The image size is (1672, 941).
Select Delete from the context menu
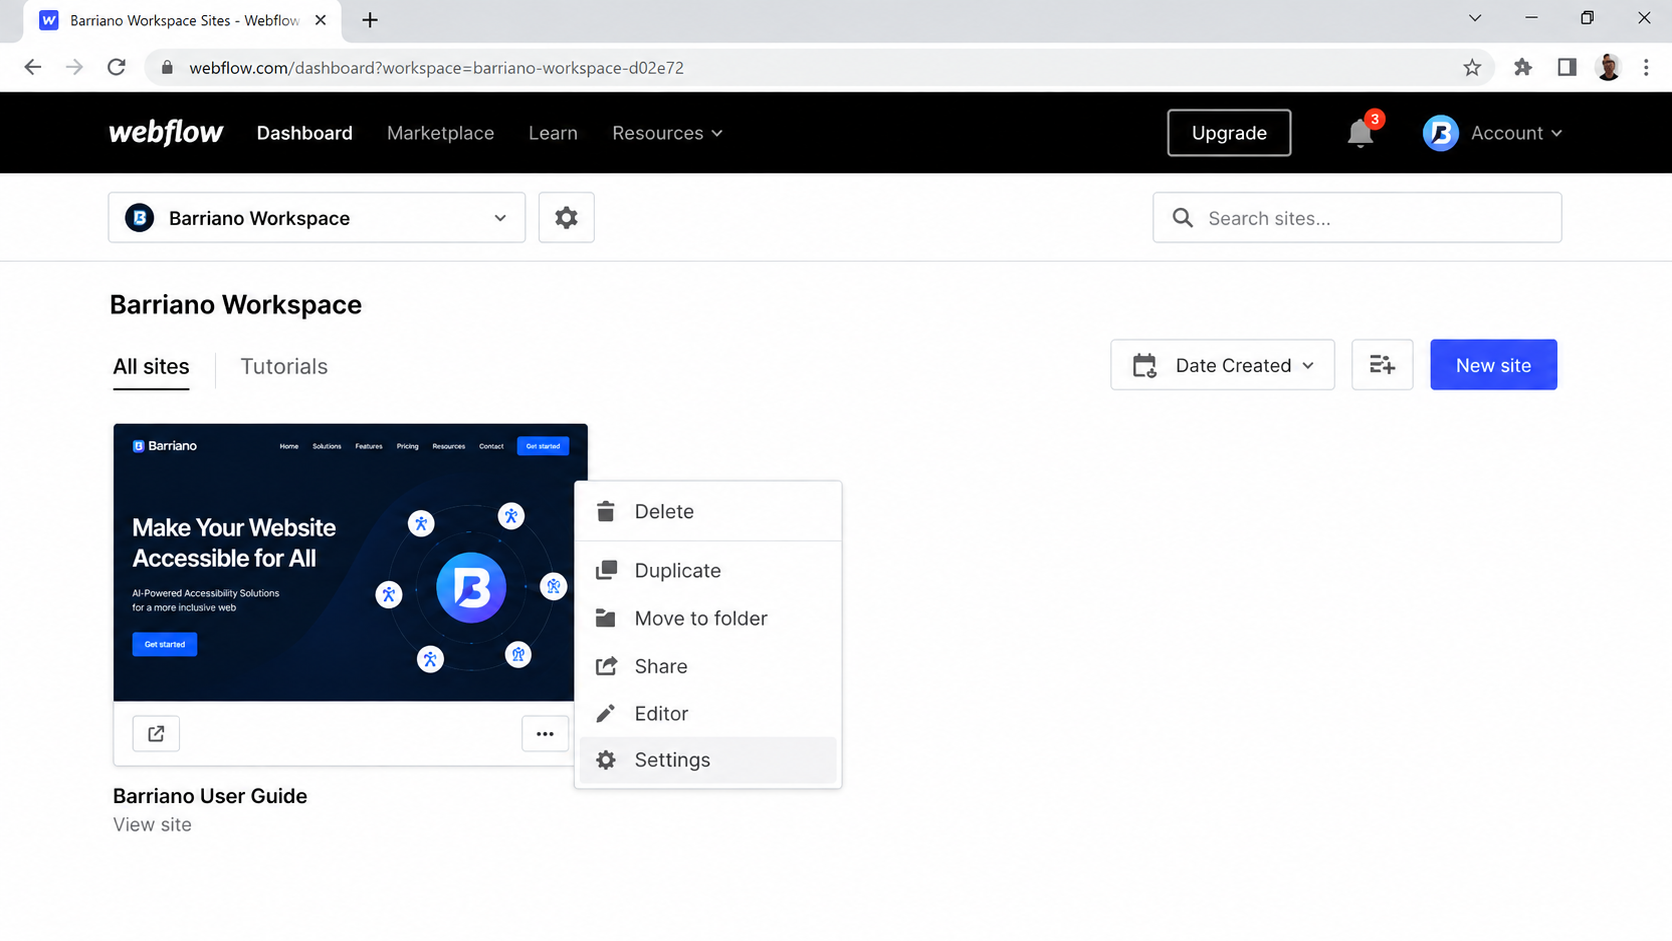(708, 511)
